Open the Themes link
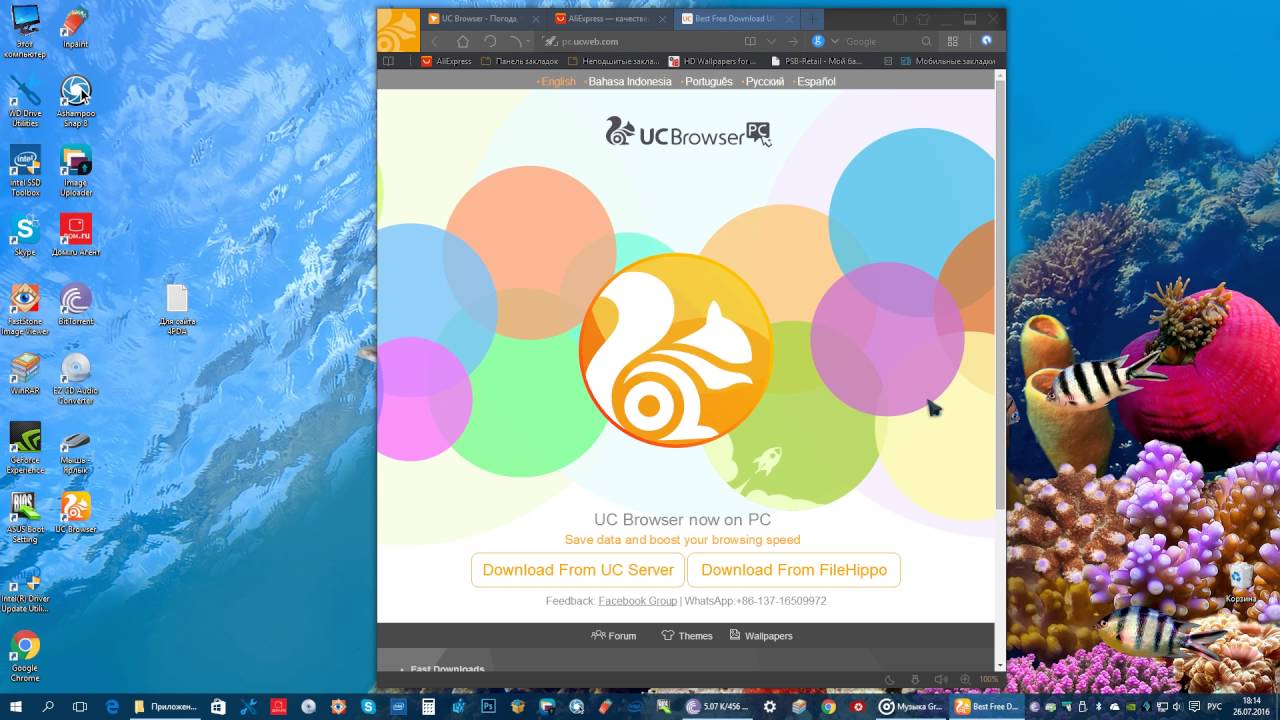The width and height of the screenshot is (1280, 720). [x=687, y=635]
